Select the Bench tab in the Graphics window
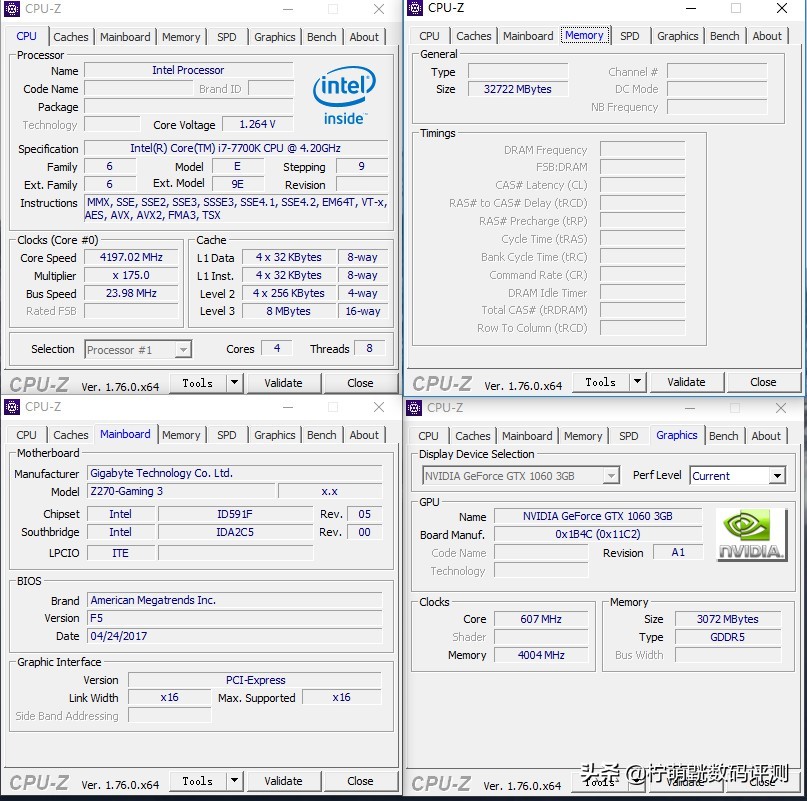The image size is (807, 801). tap(724, 436)
